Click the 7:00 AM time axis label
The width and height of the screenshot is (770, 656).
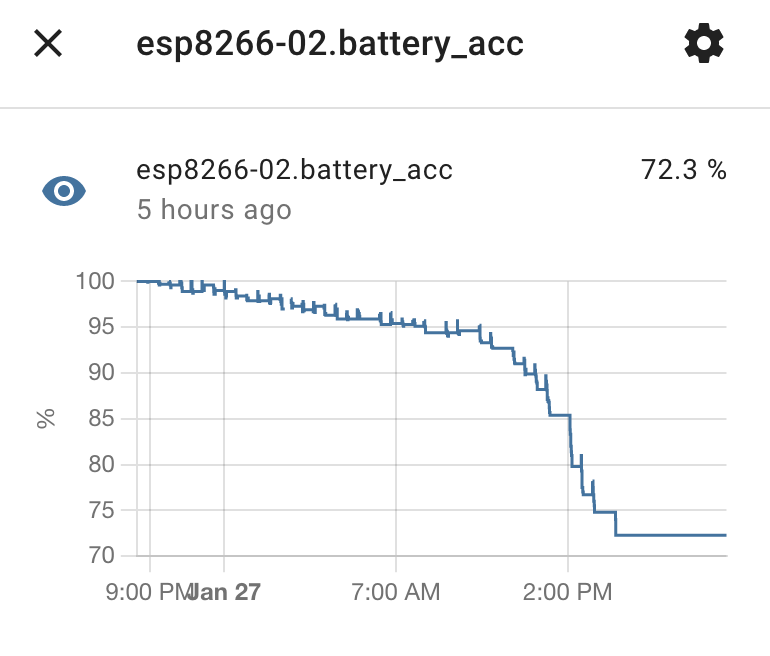coord(396,592)
